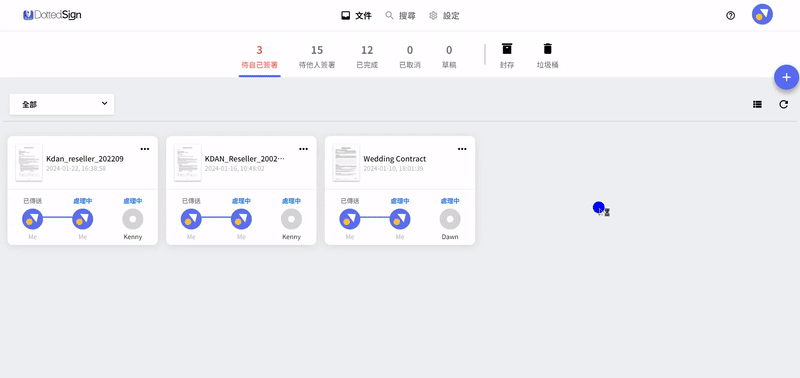The height and width of the screenshot is (378, 800).
Task: Click the 2024-01-22, 16:38:58 timestamp
Action: pos(76,168)
